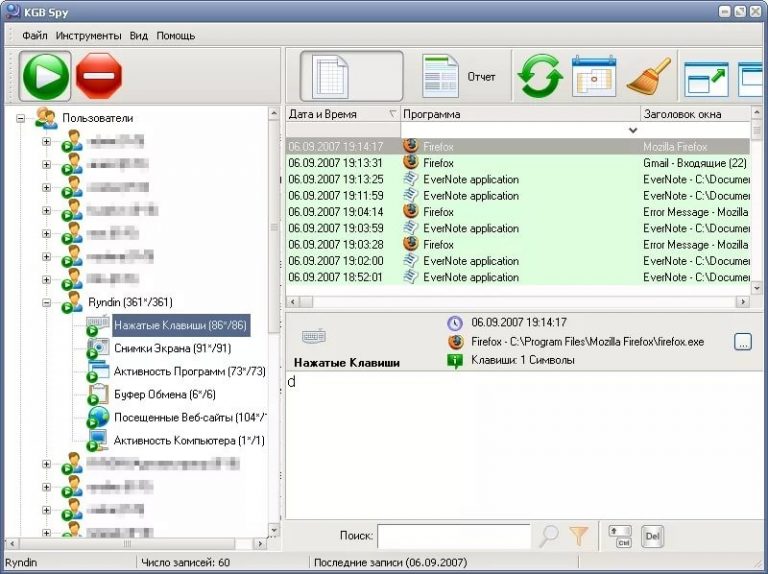The width and height of the screenshot is (768, 574).
Task: Switch to the table log view
Action: [x=352, y=76]
